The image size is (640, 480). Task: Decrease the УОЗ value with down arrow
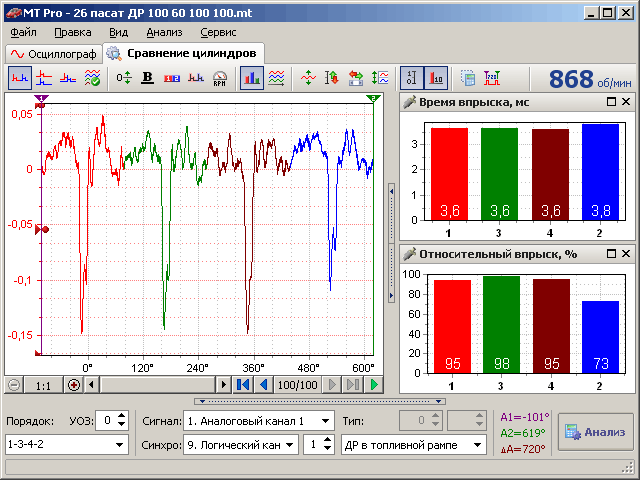[122, 425]
